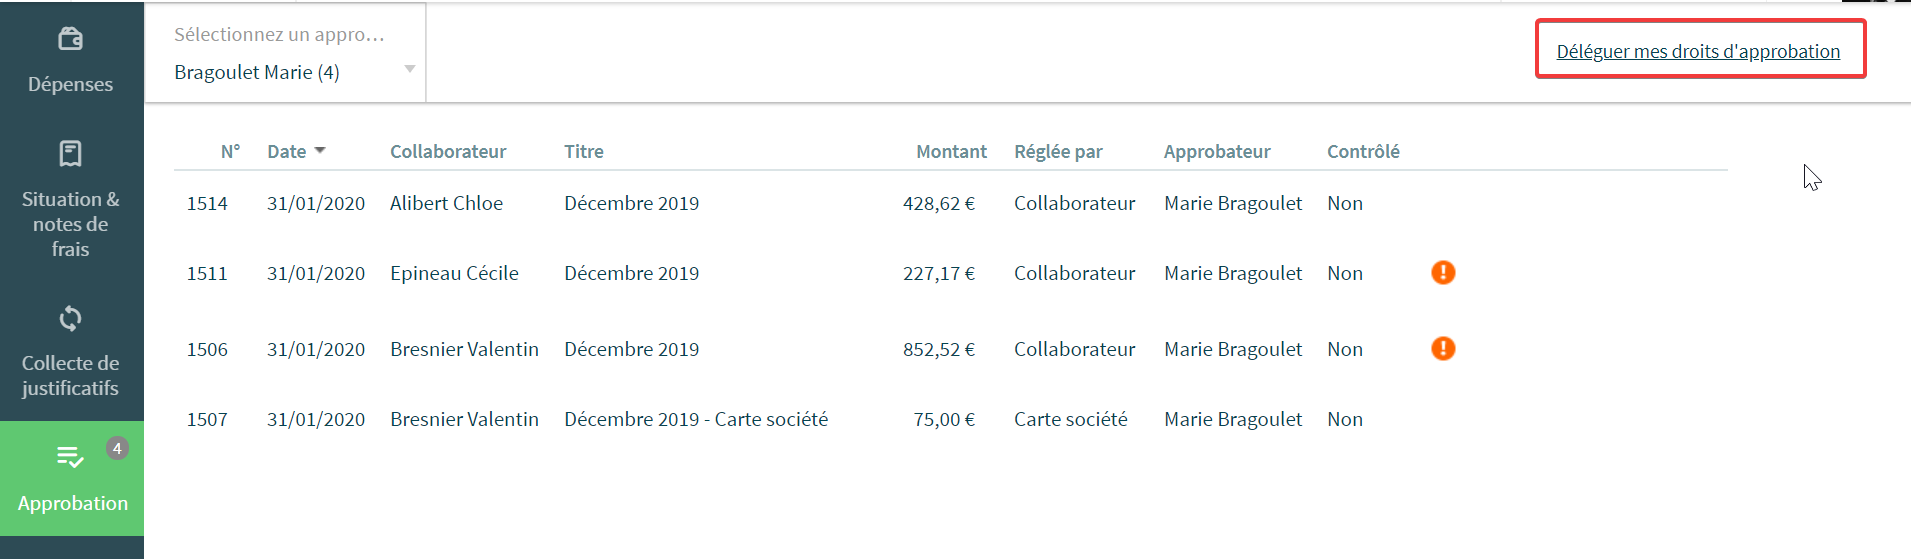Open the Collecte de justificatifs sync icon
Screen dimensions: 1911x559
(70, 318)
